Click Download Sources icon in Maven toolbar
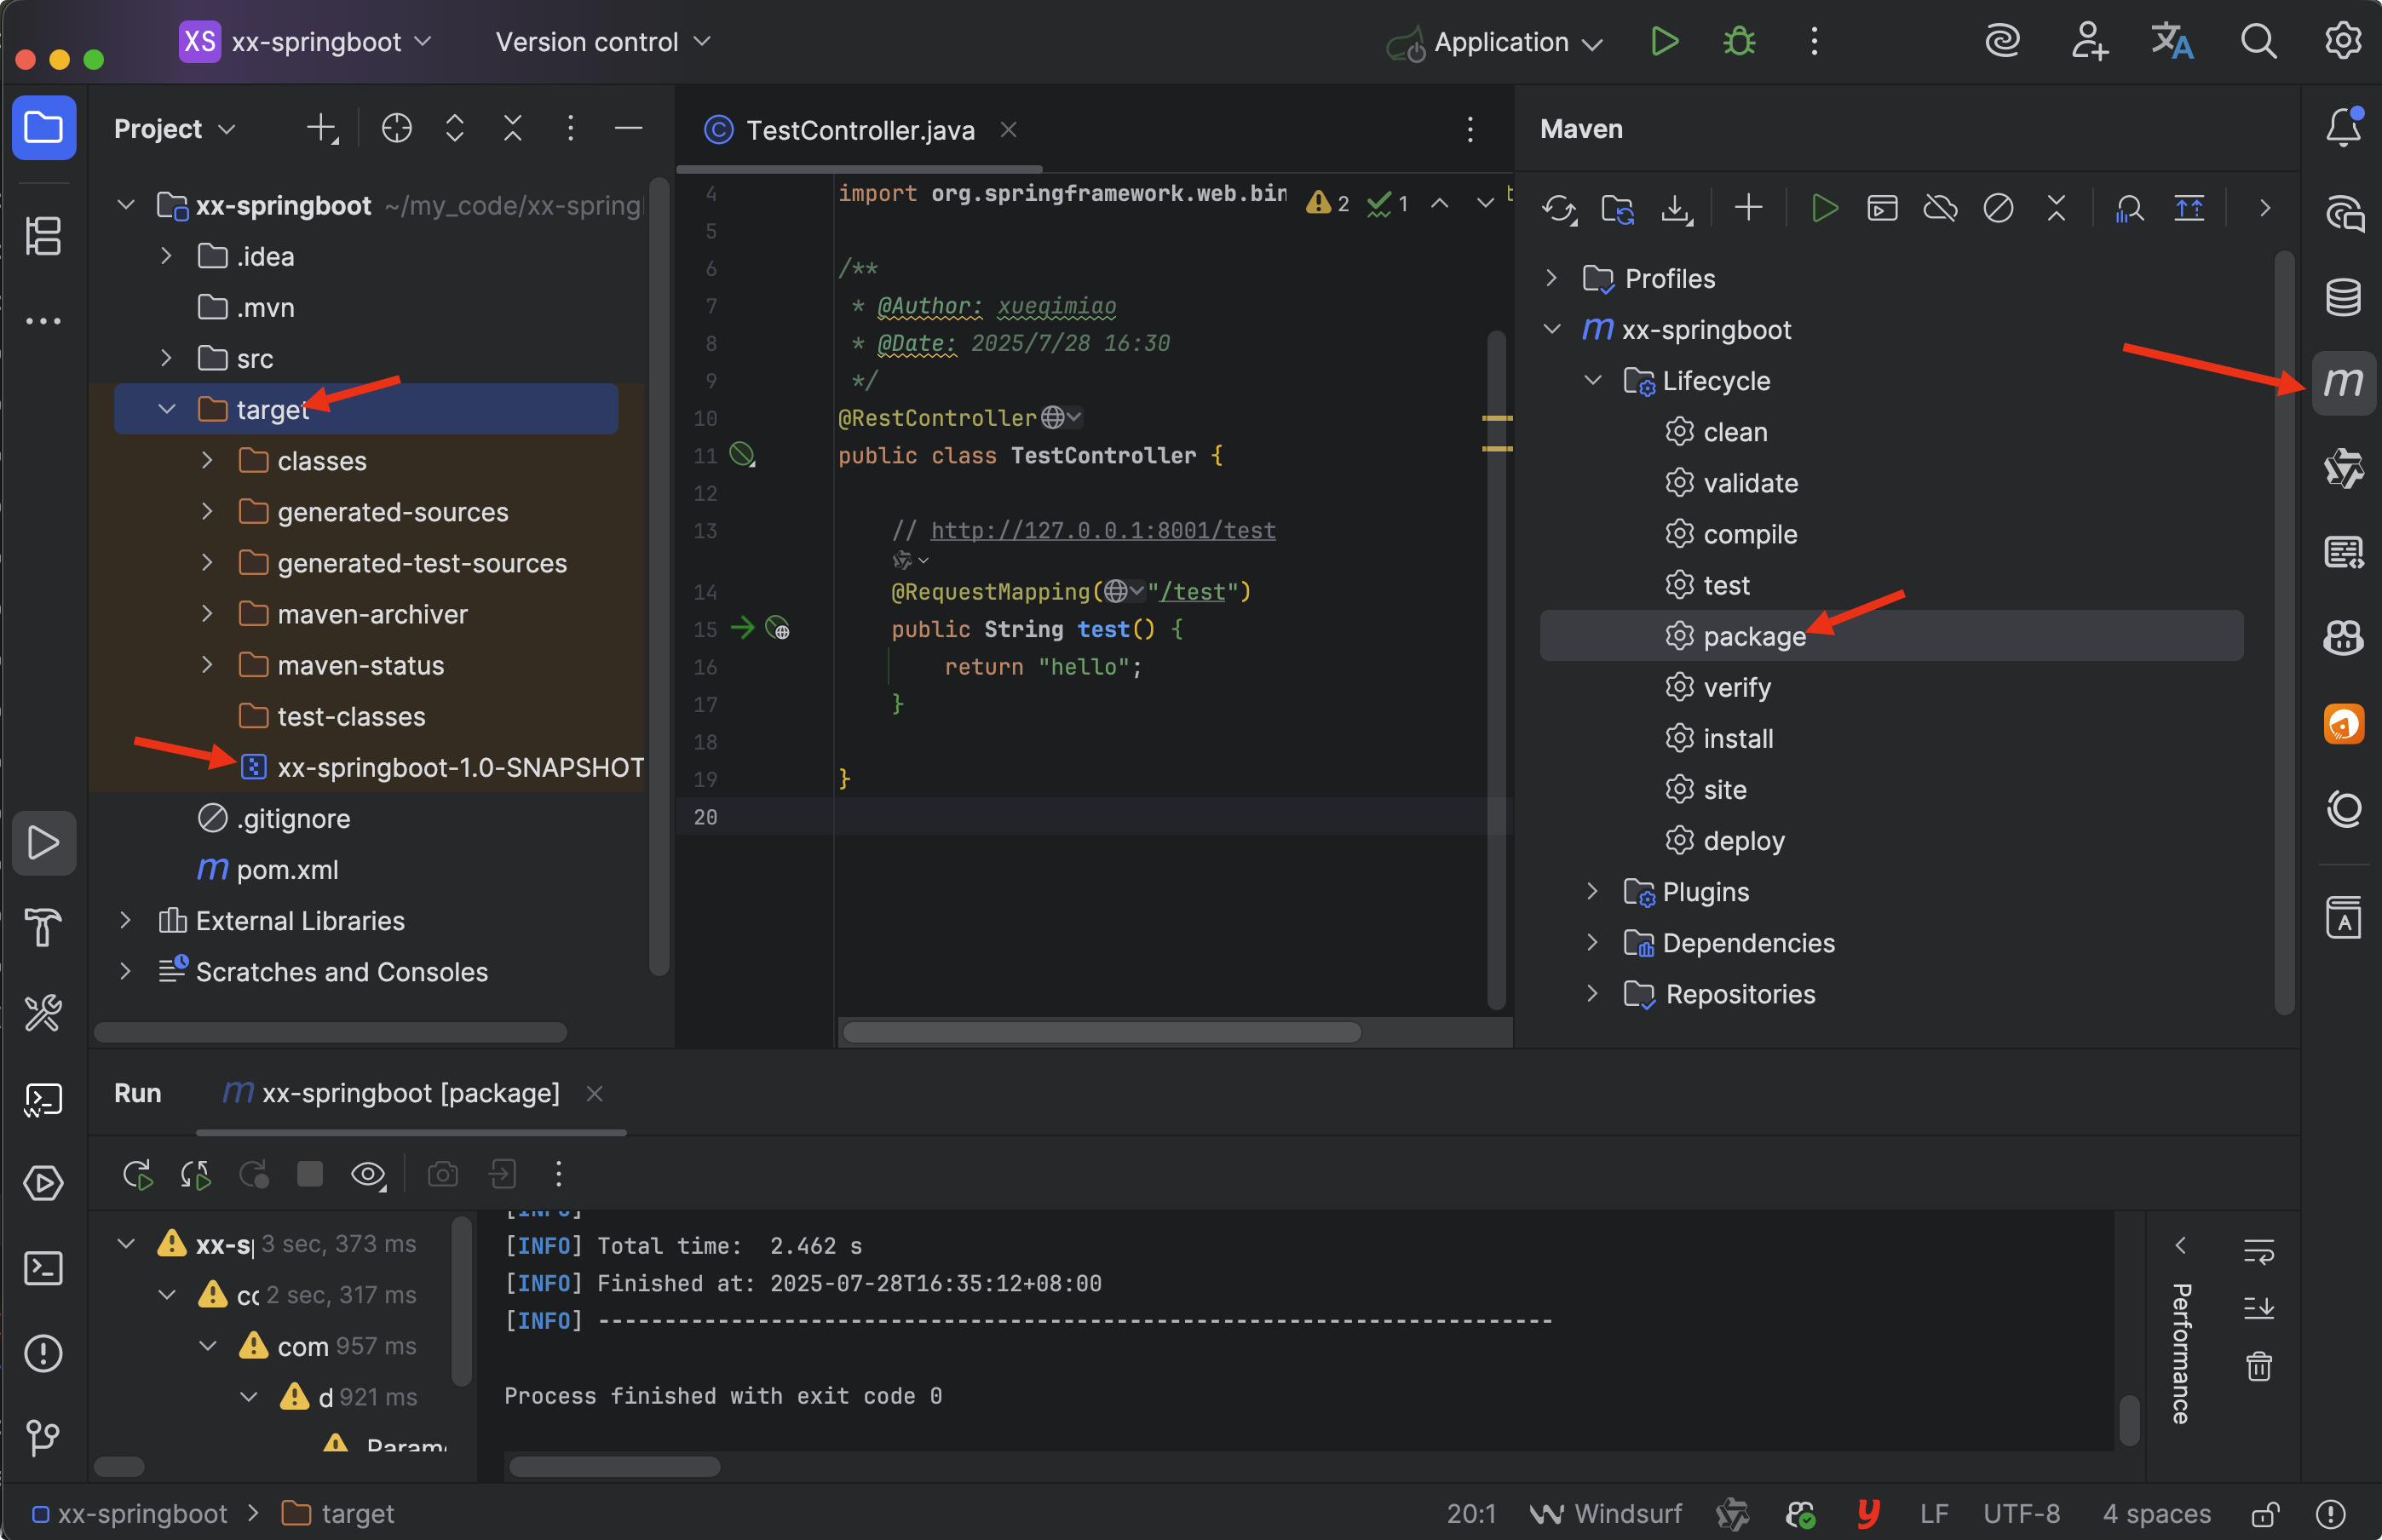 (x=1675, y=208)
